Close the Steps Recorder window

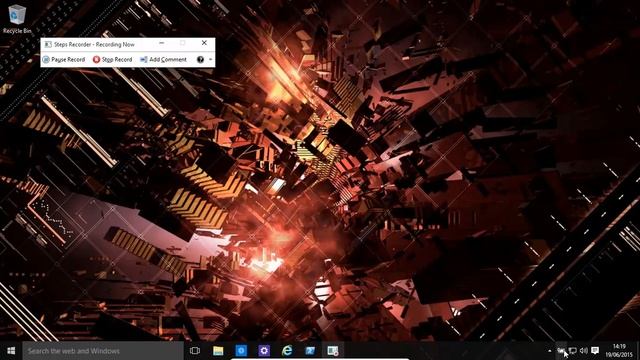(x=204, y=43)
